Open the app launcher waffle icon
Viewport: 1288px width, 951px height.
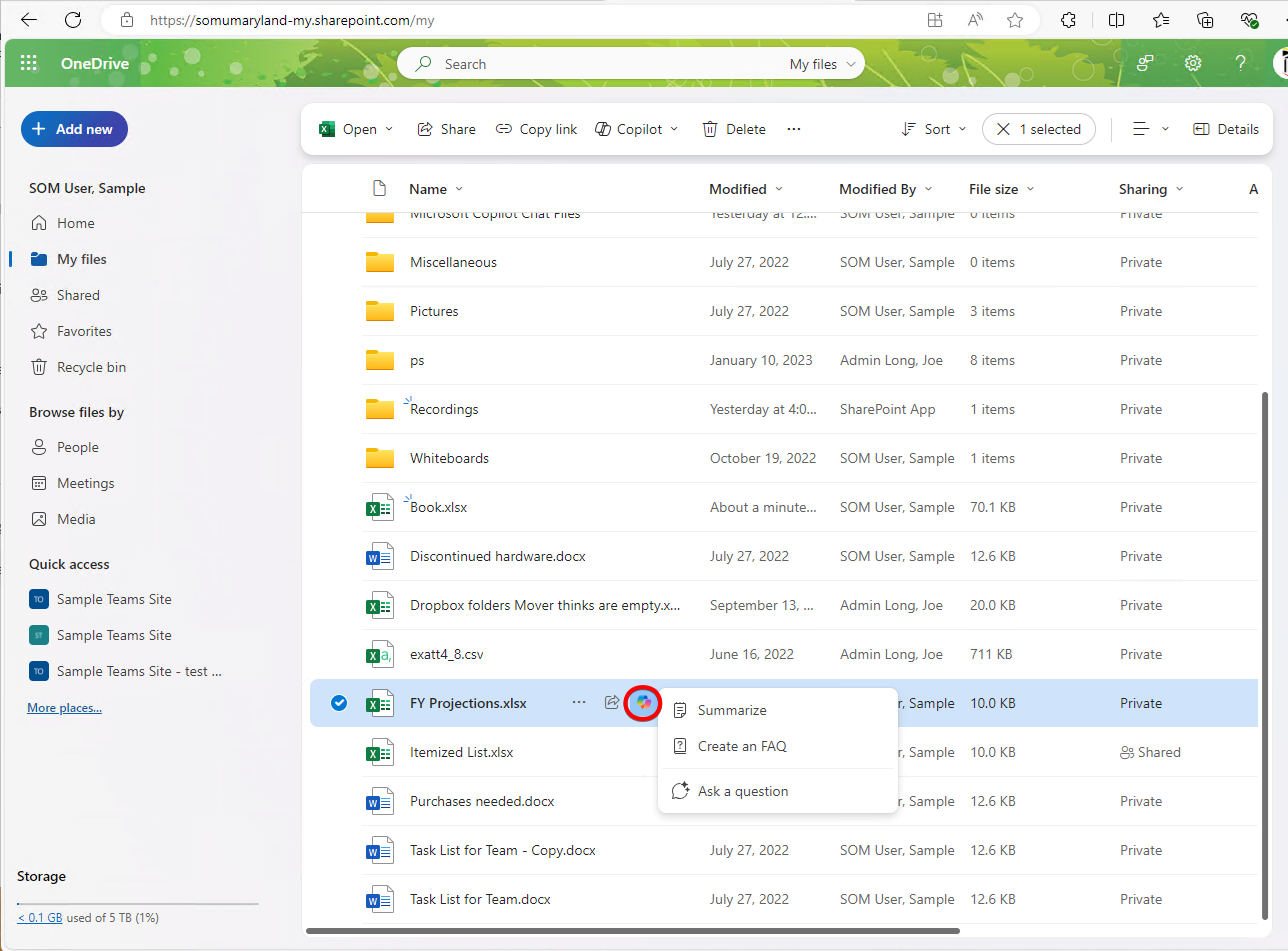click(x=29, y=64)
